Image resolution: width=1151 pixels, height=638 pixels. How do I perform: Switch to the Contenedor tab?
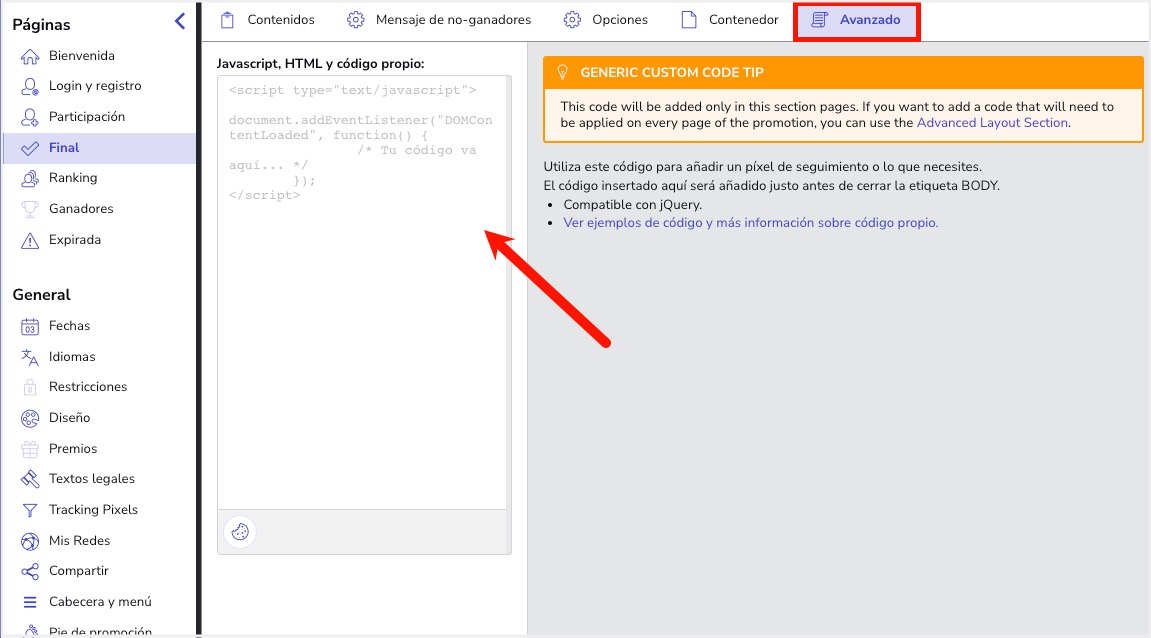730,20
